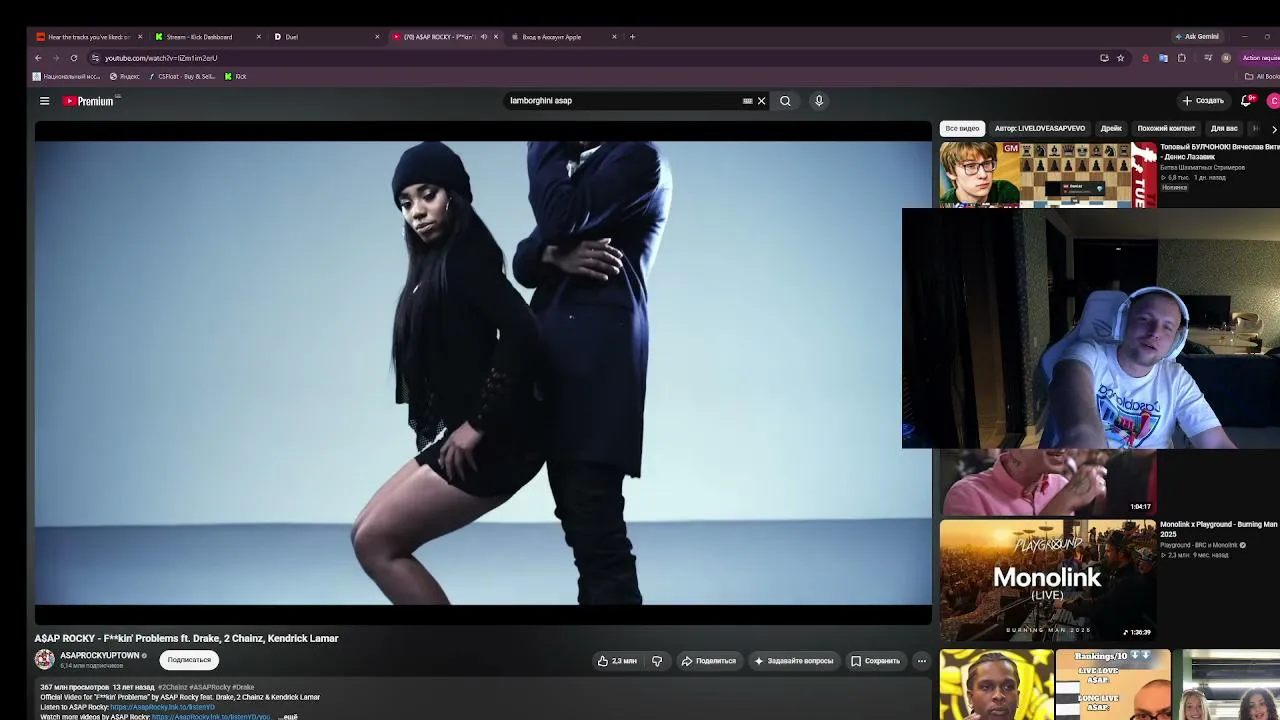Click the Ask Gemini button
1280x720 pixels.
click(x=1197, y=37)
